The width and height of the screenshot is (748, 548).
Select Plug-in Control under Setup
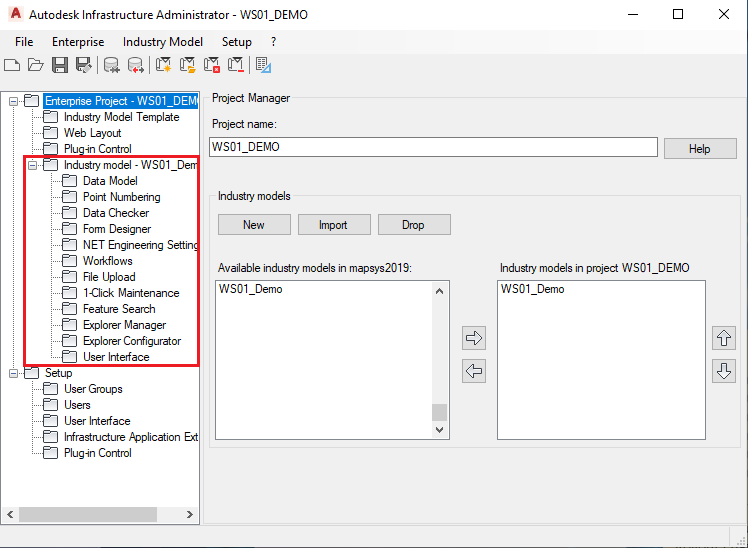click(98, 453)
